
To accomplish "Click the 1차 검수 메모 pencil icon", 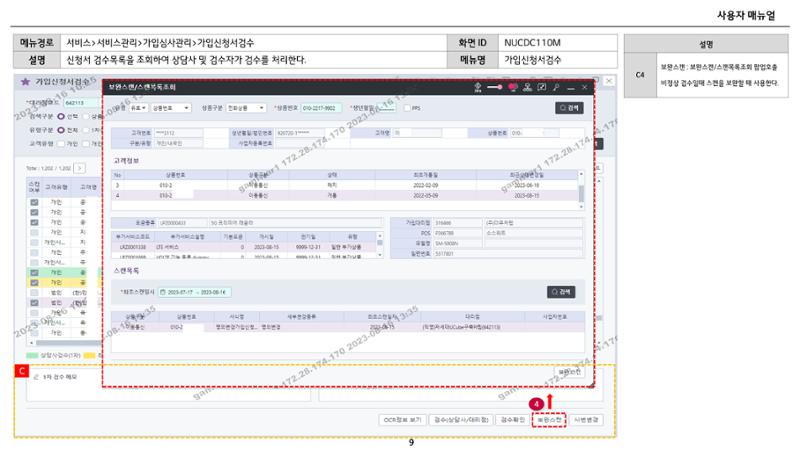I will click(36, 377).
